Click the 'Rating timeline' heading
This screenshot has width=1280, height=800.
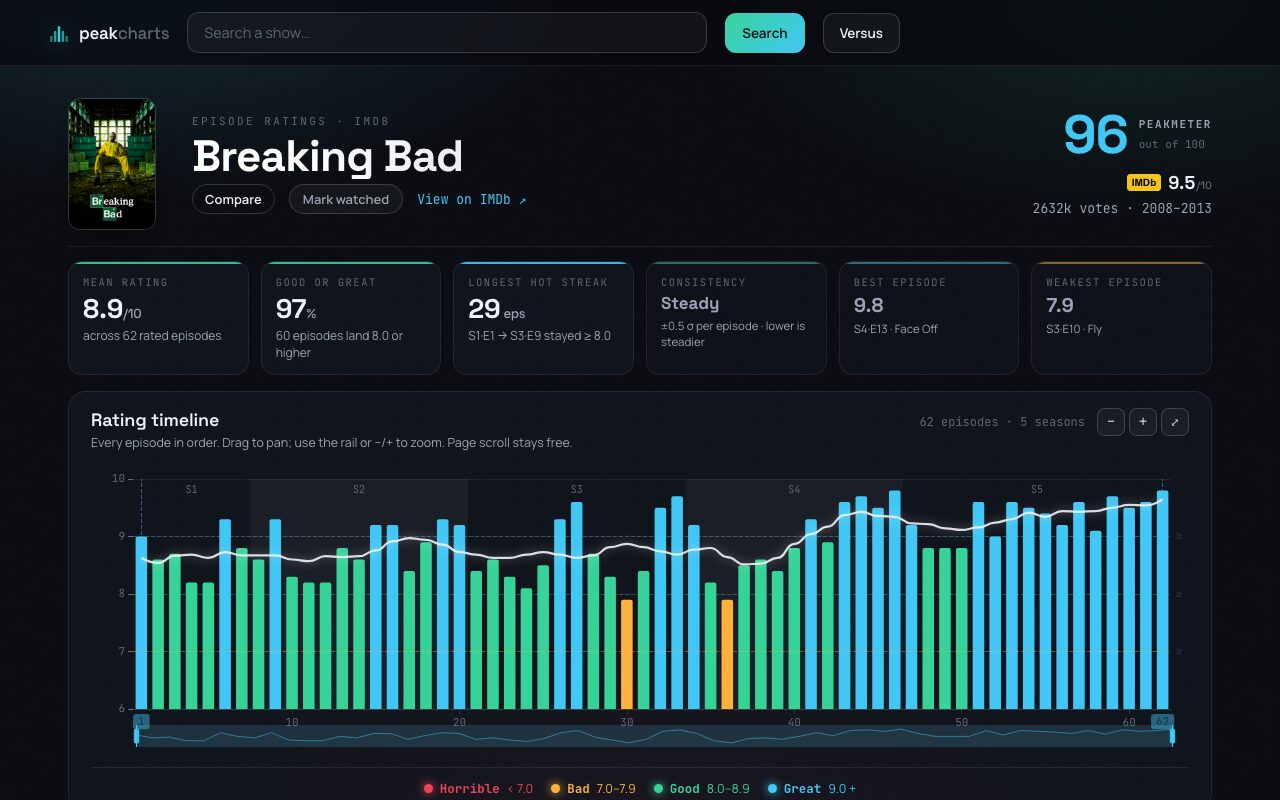point(155,420)
